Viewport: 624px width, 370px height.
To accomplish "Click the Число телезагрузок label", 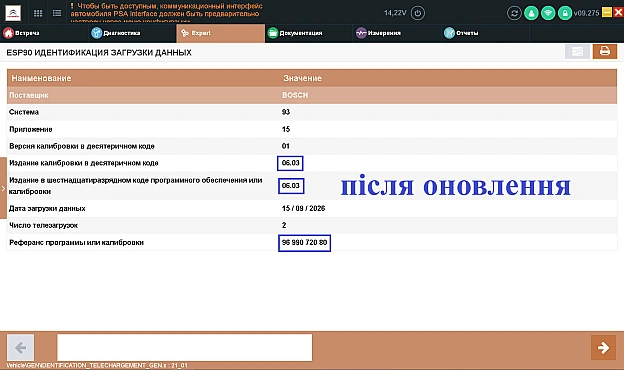I will click(x=43, y=226).
